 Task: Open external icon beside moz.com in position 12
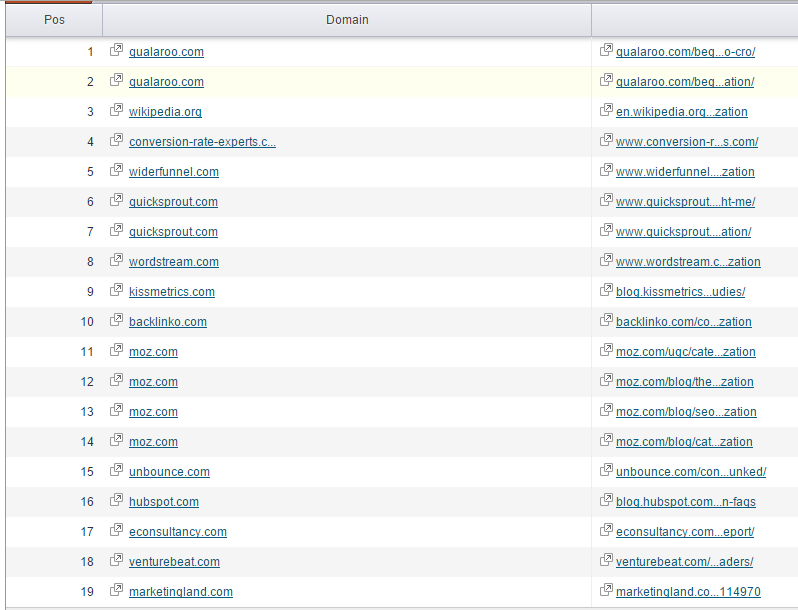[117, 380]
